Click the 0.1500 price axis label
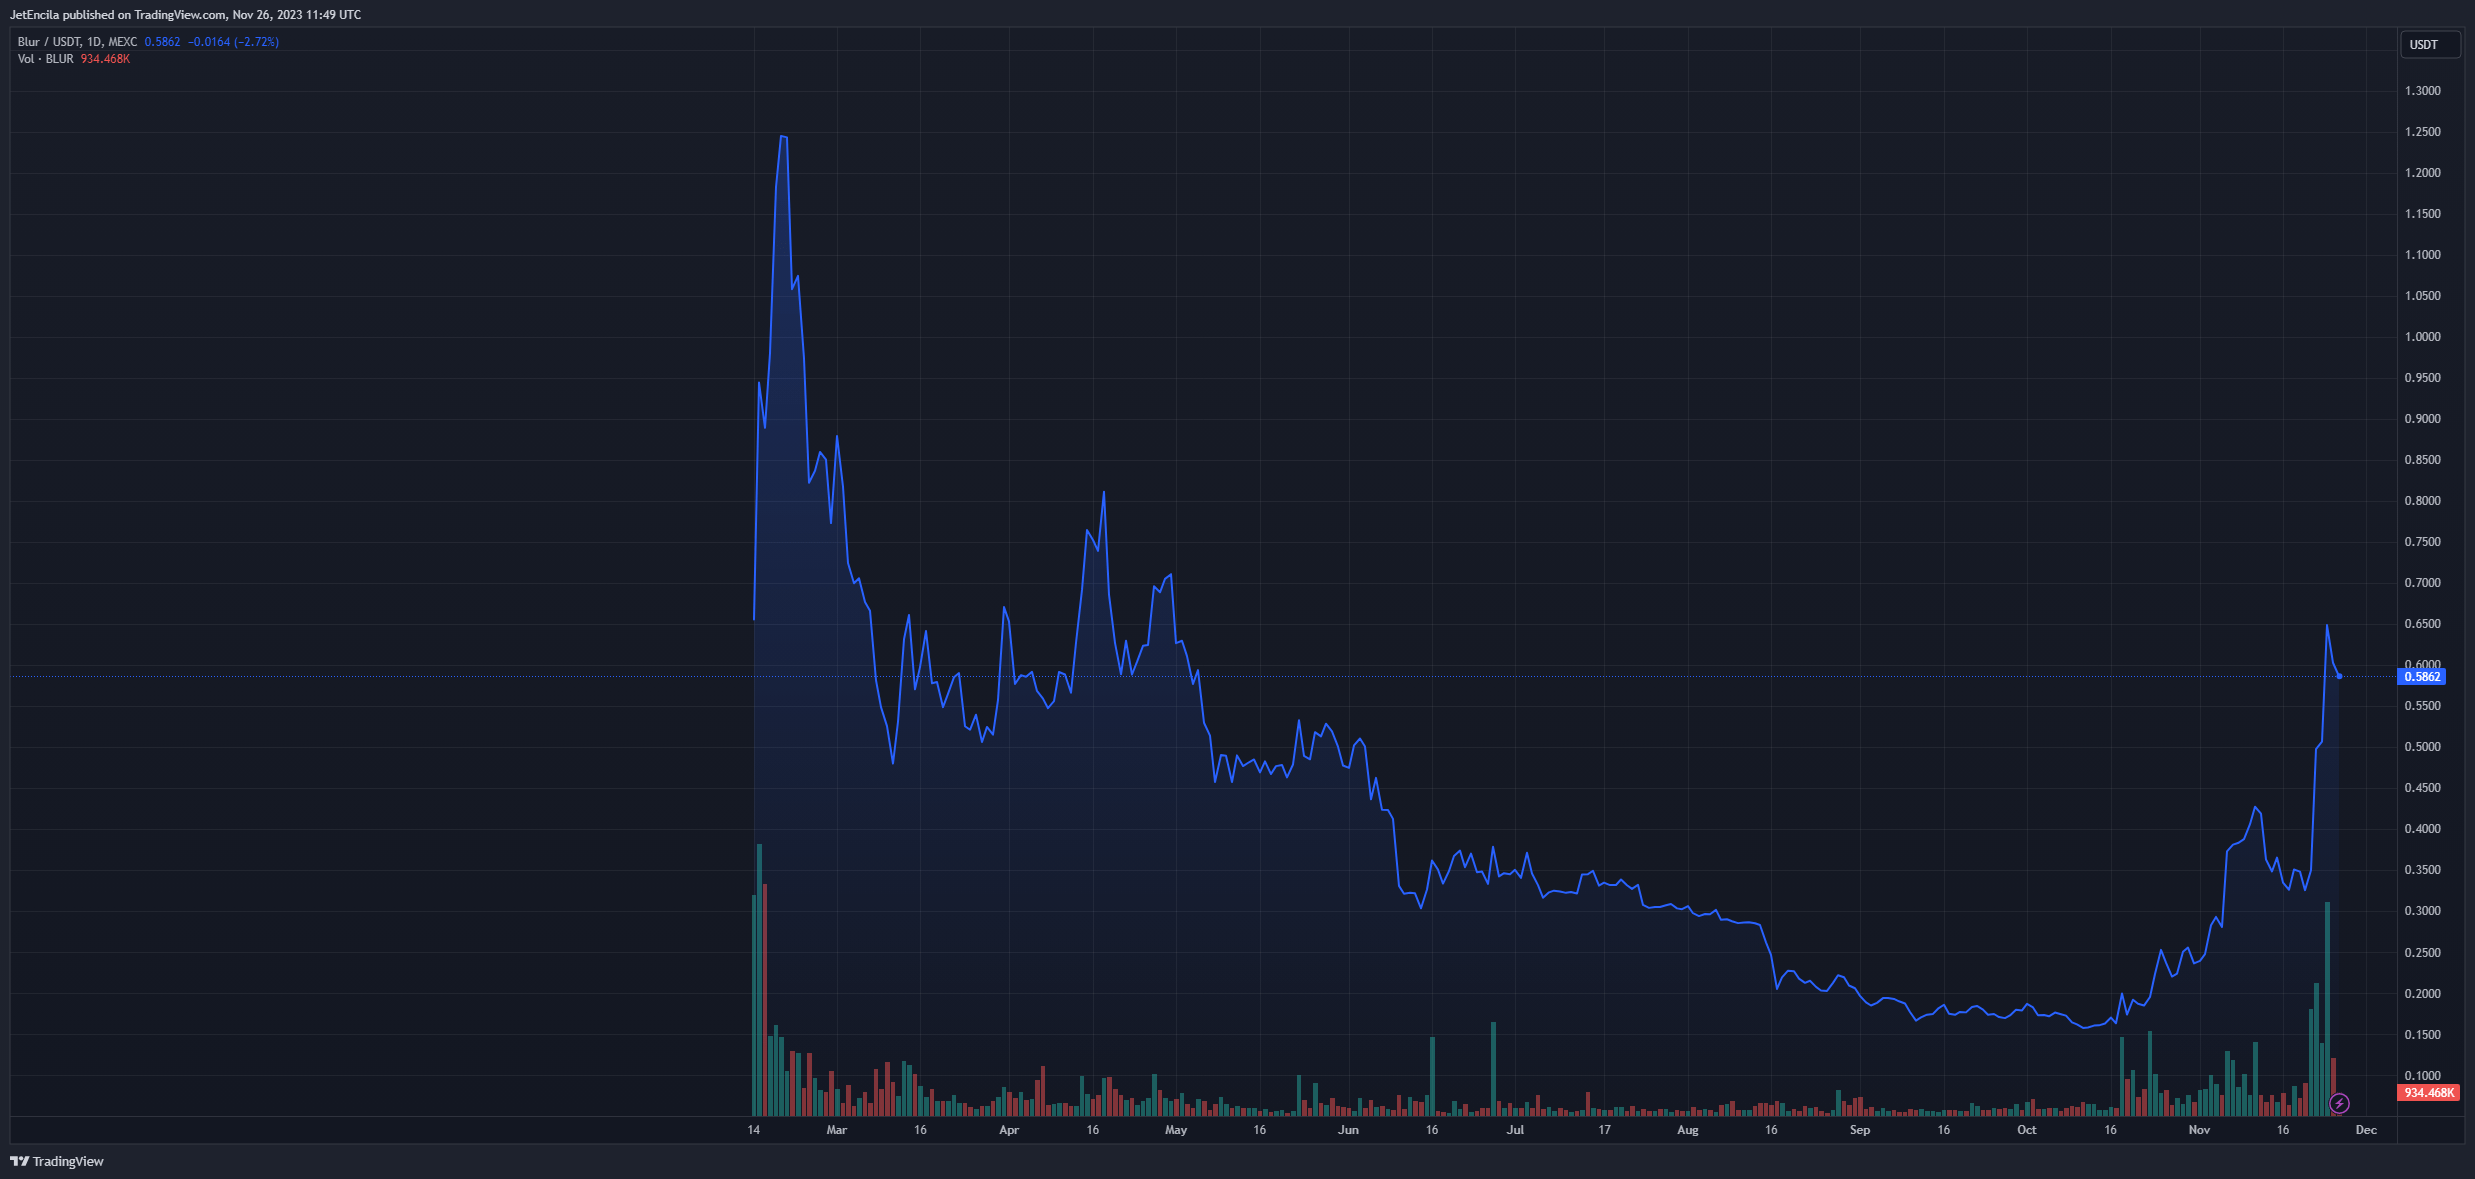 pos(2423,1035)
